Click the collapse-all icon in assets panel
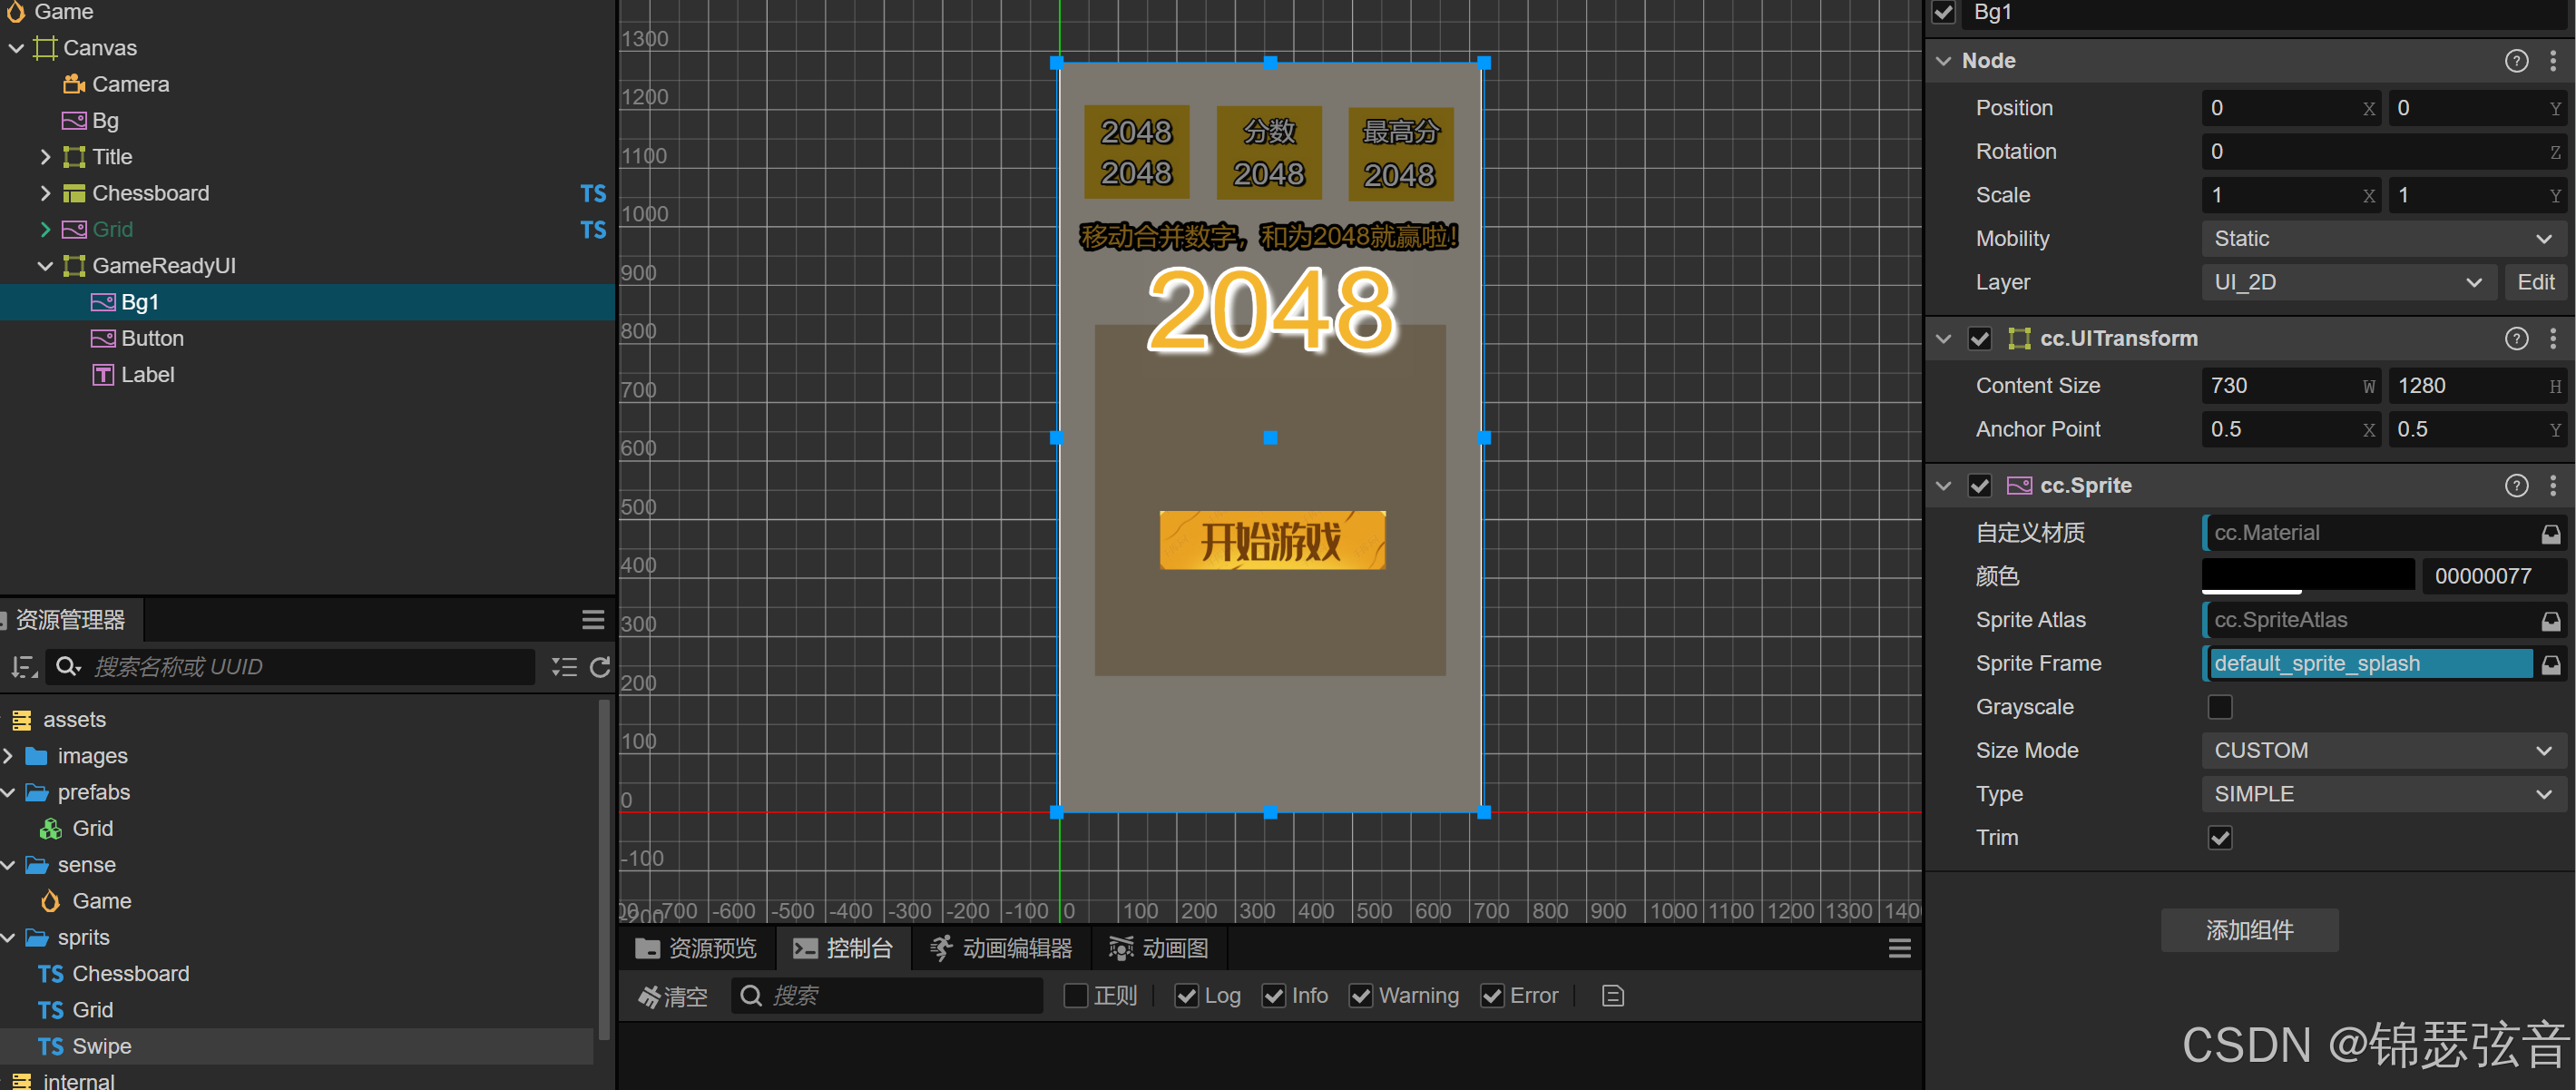Screen dimensions: 2576x1090 tap(564, 667)
